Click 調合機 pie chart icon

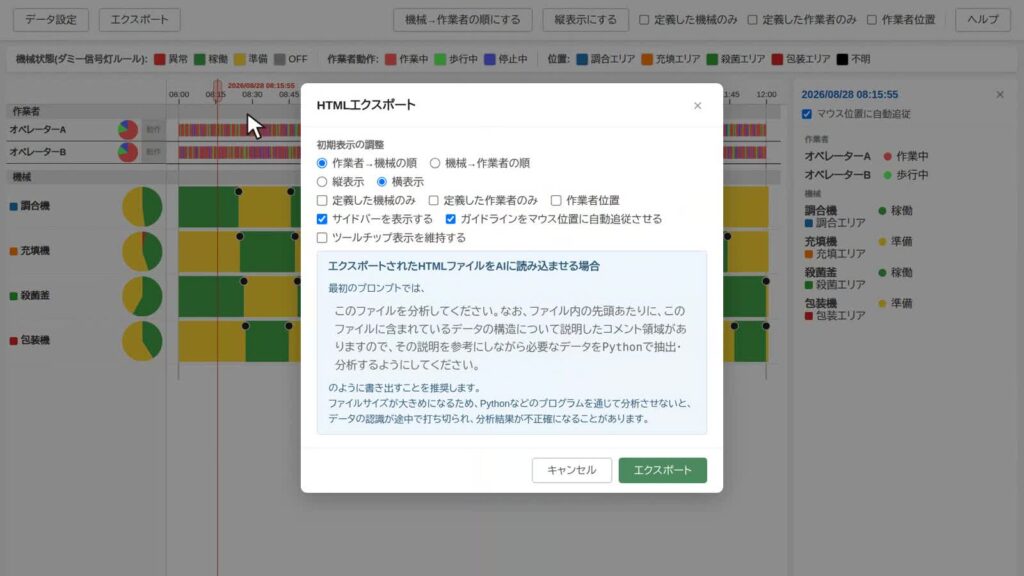click(142, 206)
